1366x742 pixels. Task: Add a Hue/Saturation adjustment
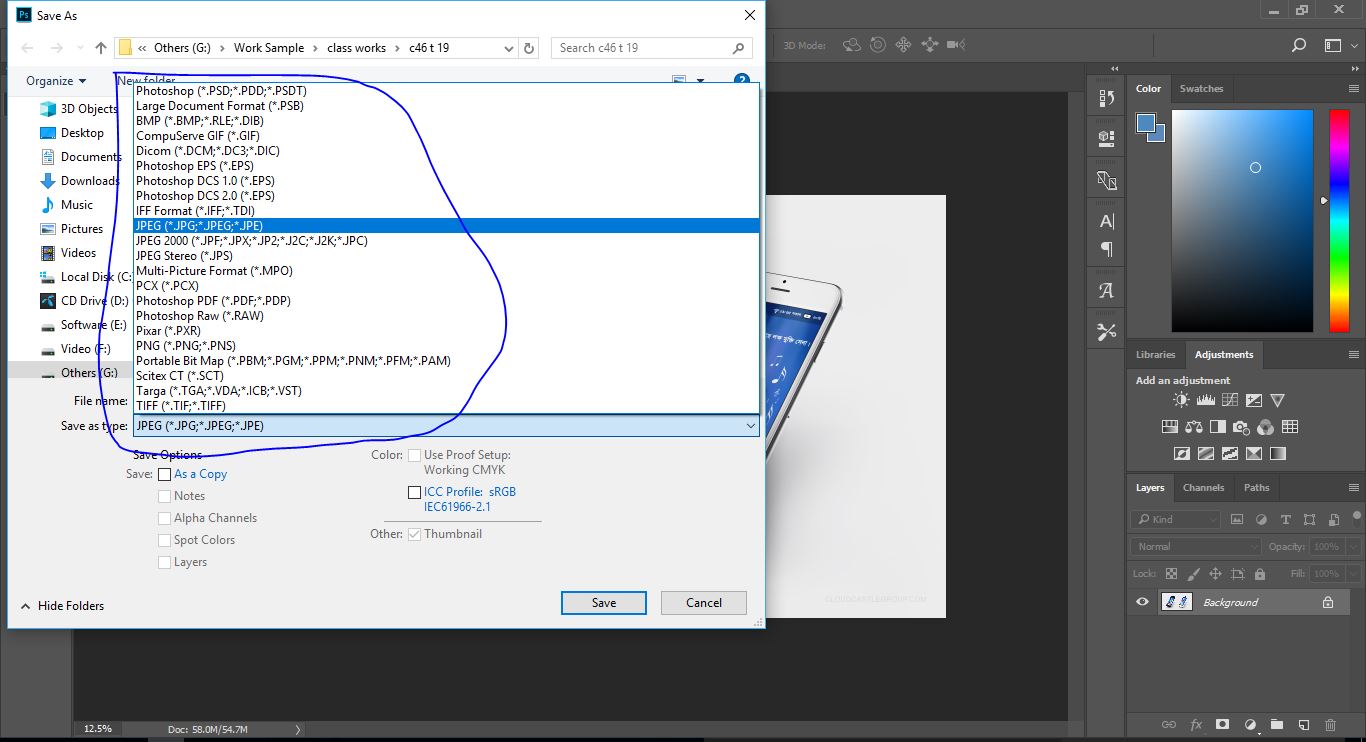[x=1170, y=427]
